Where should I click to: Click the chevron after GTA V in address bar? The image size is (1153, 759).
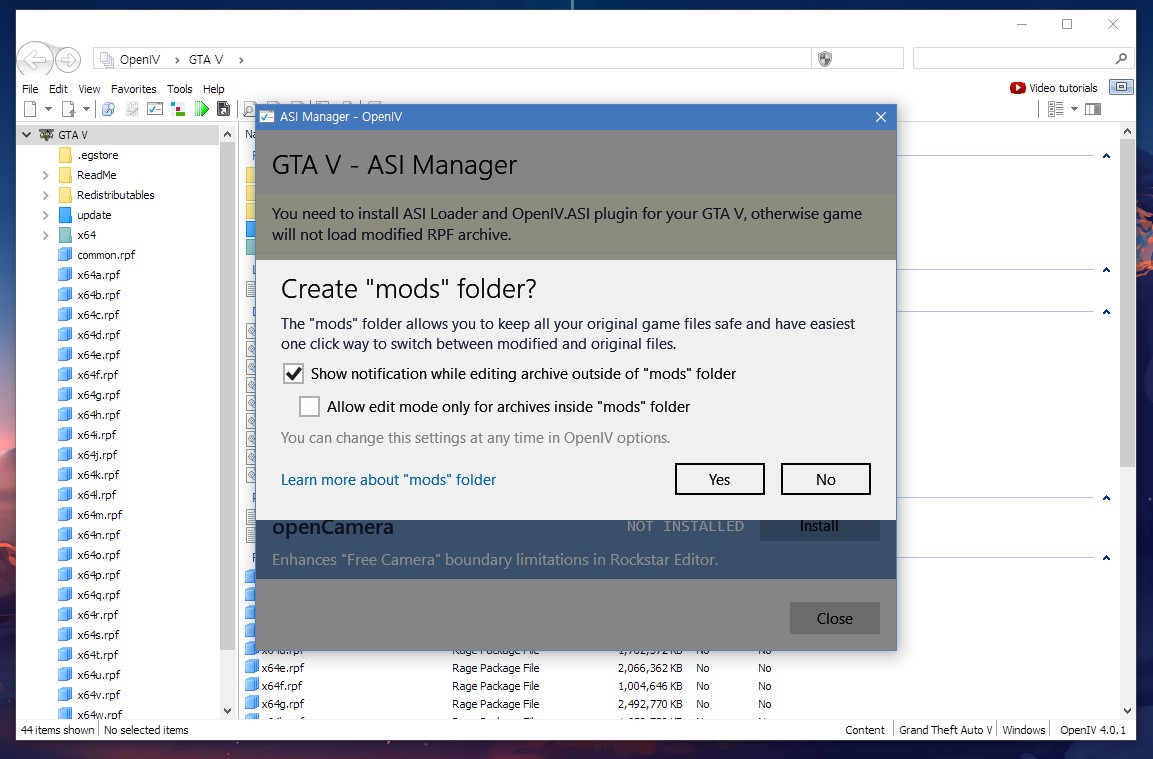pyautogui.click(x=241, y=60)
